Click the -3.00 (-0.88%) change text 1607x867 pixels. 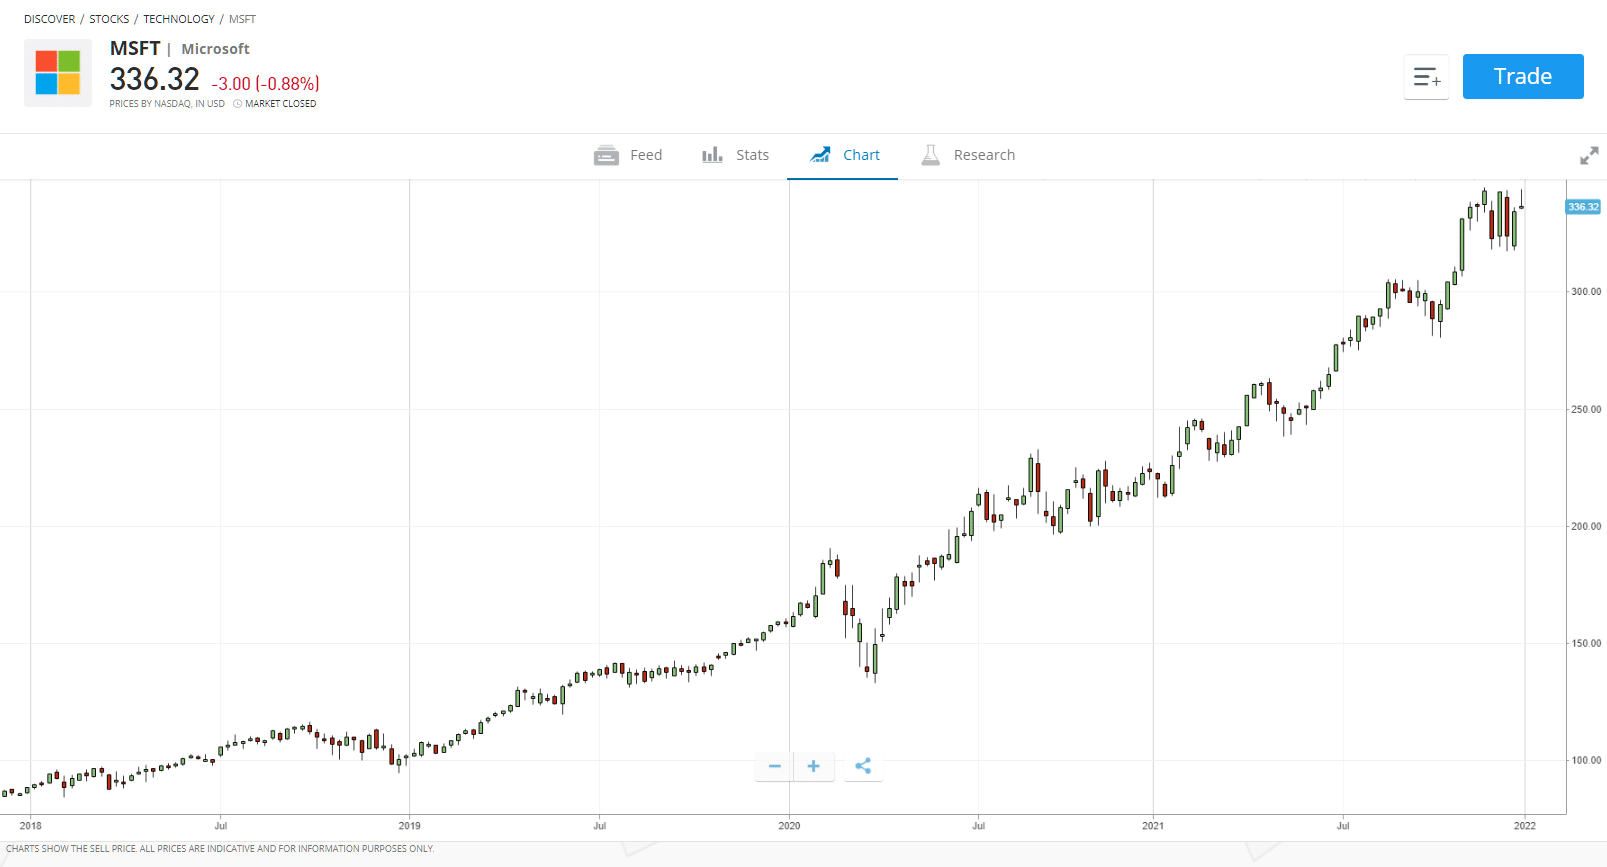pyautogui.click(x=266, y=84)
